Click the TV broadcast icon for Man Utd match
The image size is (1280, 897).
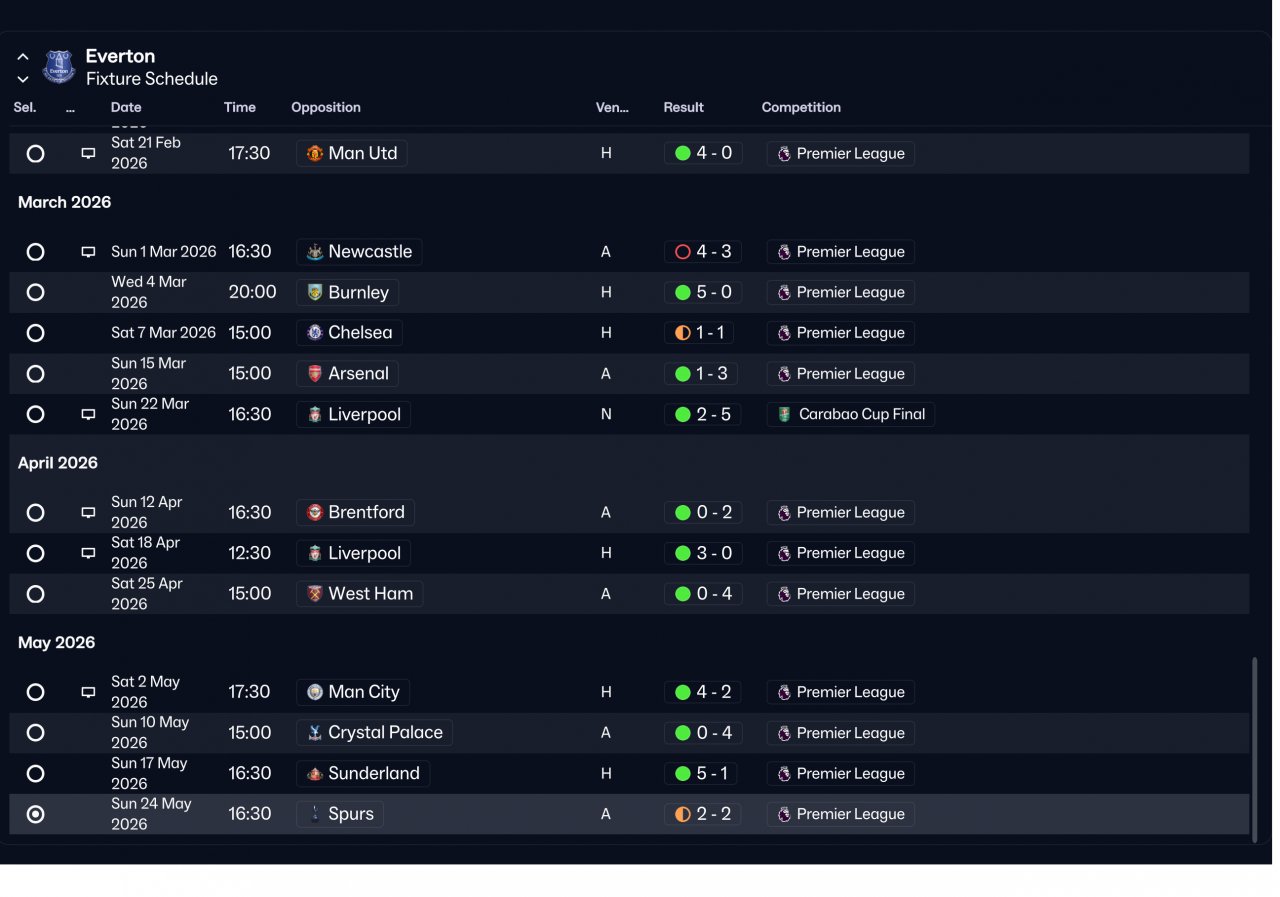coord(88,154)
